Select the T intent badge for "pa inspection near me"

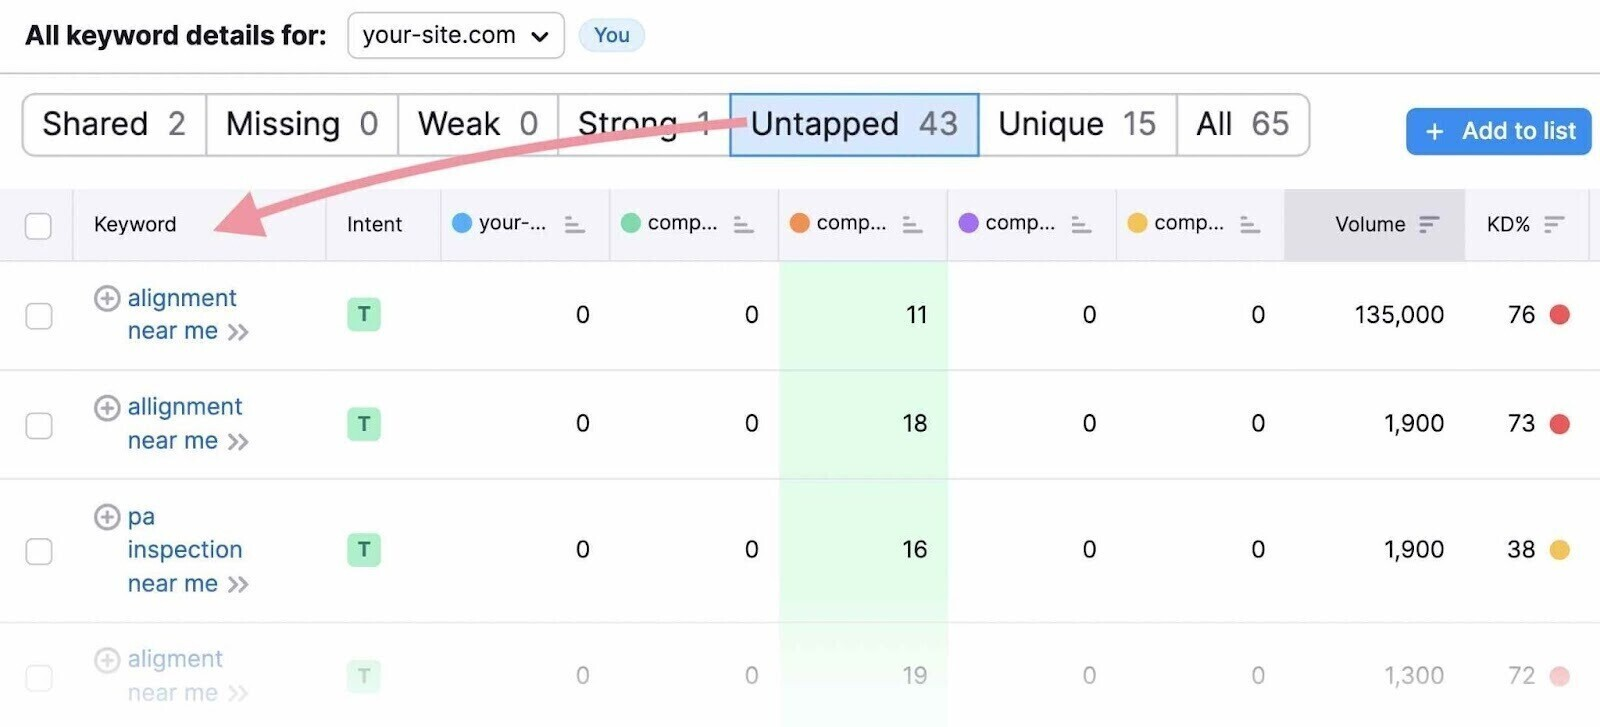click(x=363, y=549)
